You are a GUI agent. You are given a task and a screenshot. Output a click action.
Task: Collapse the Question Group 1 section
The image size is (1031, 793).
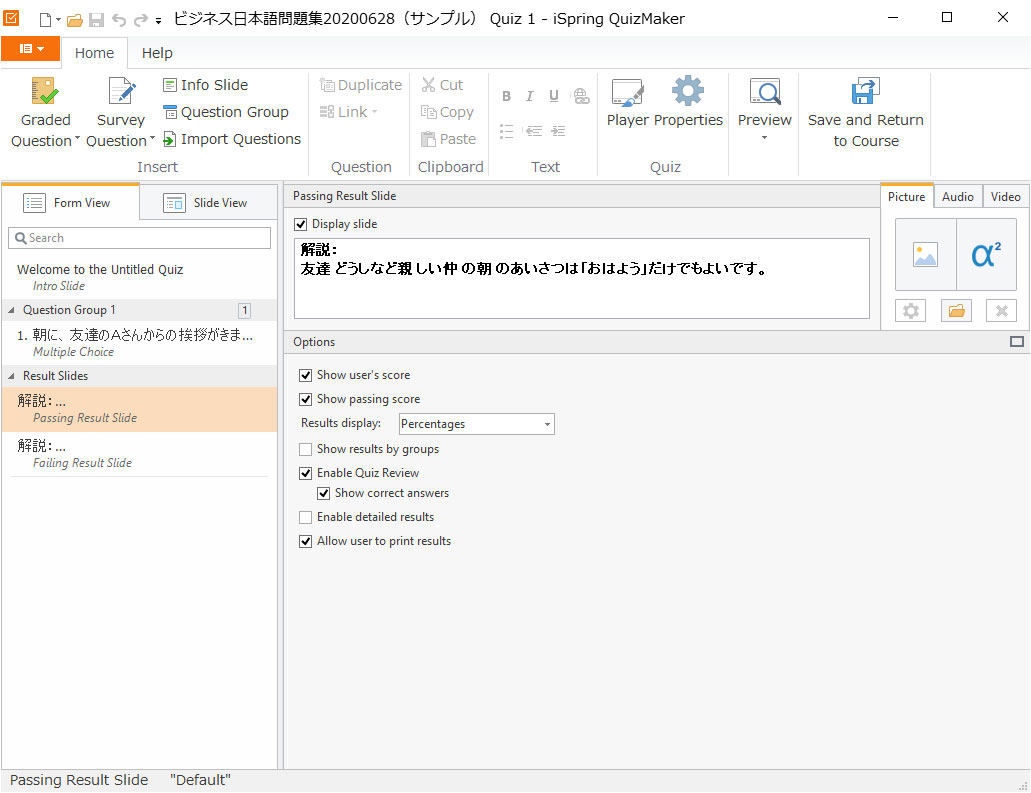click(x=12, y=310)
